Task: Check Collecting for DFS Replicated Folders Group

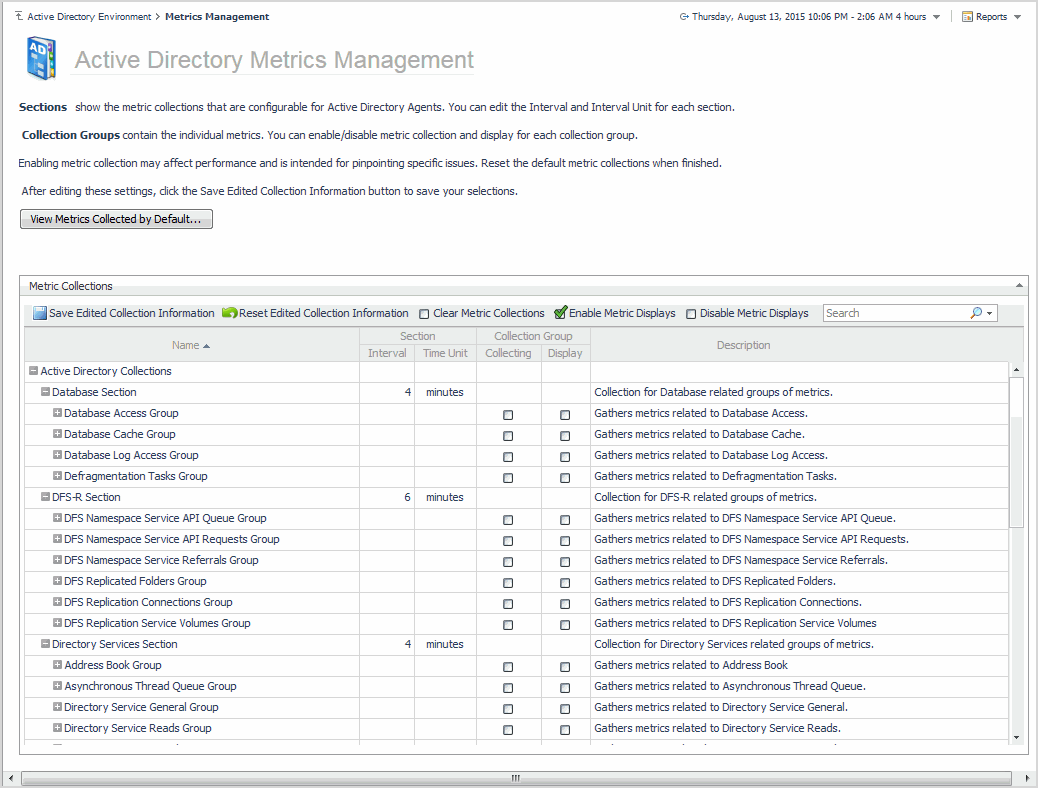Action: coord(508,582)
